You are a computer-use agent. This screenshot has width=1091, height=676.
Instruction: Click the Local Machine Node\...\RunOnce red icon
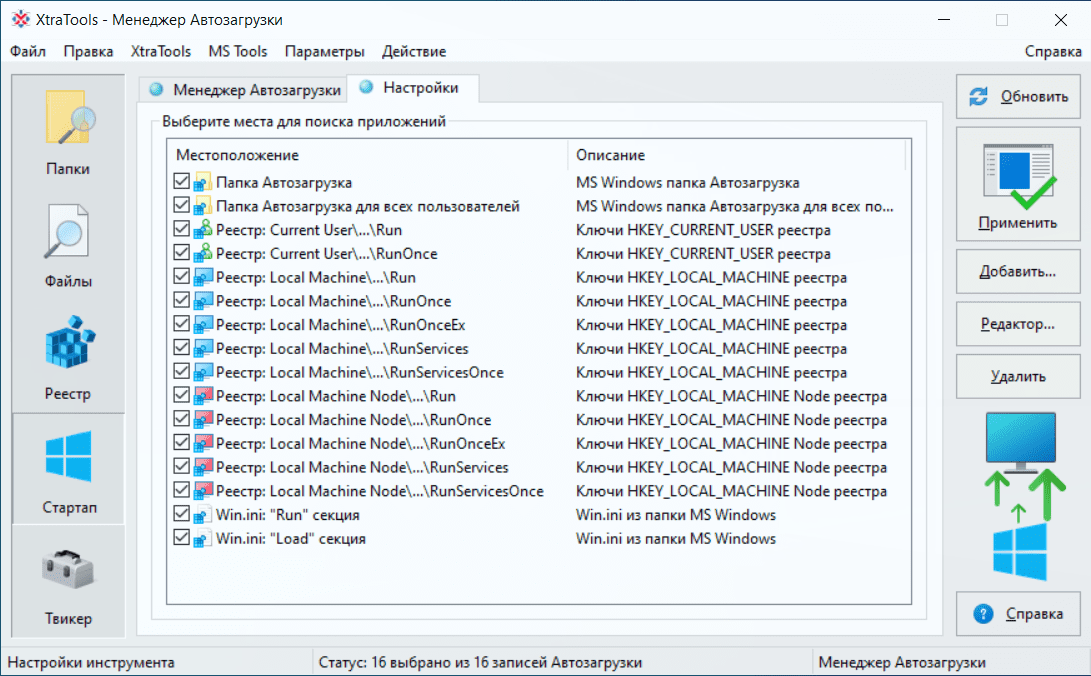coord(202,419)
